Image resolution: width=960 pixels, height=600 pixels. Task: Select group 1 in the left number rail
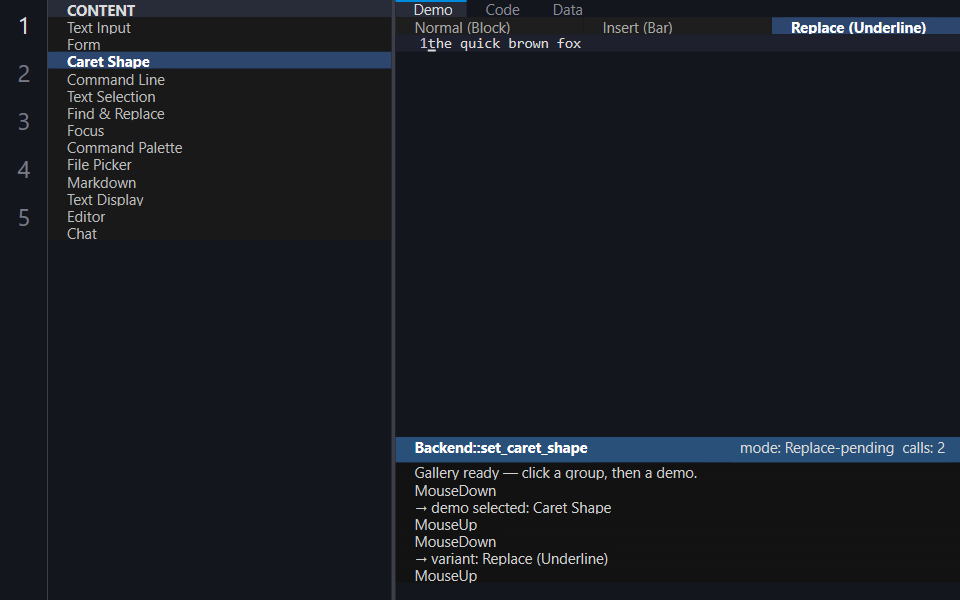tap(23, 26)
